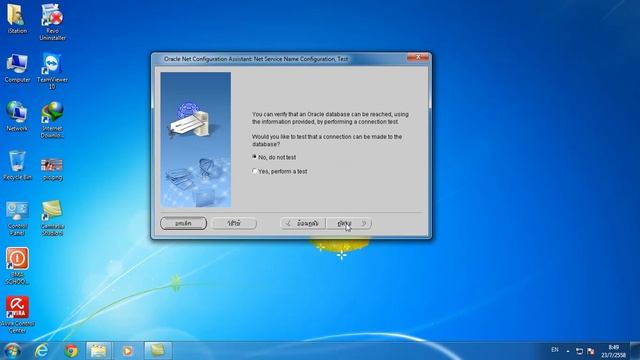
Task: Launch TeamViewer 10 from desktop
Action: click(52, 71)
